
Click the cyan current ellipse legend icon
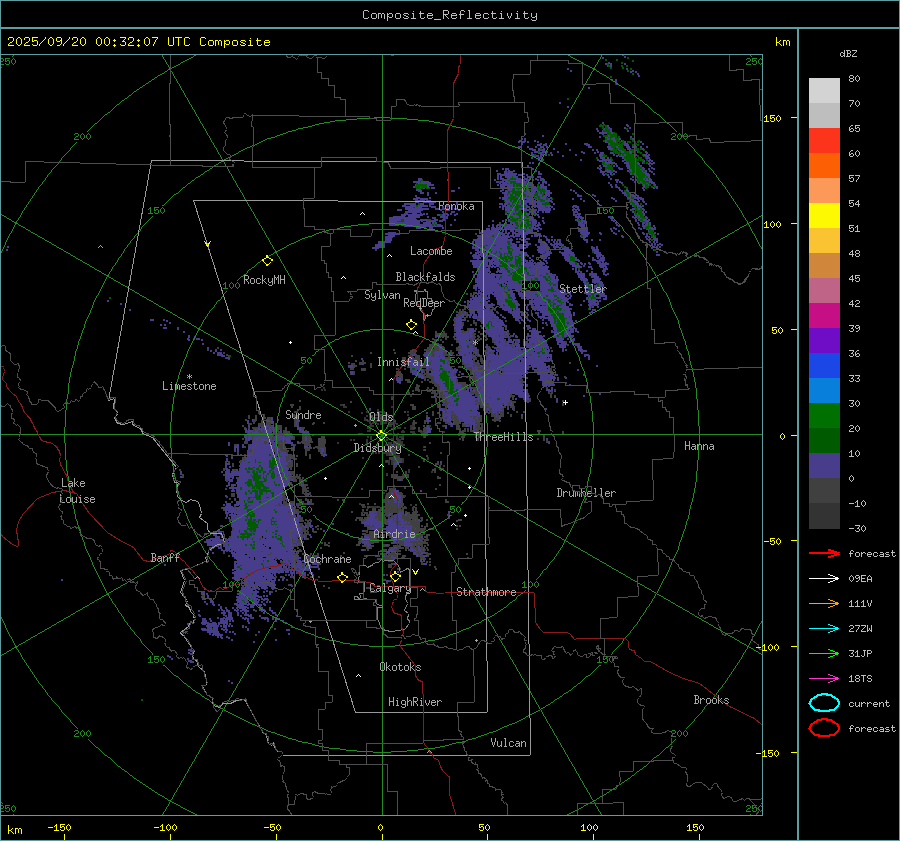[823, 703]
